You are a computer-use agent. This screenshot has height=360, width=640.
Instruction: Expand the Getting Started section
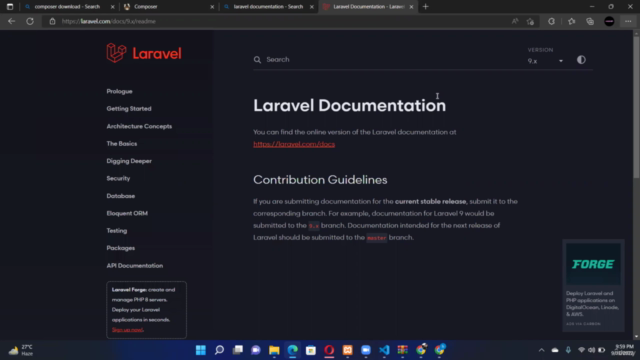[x=129, y=109]
